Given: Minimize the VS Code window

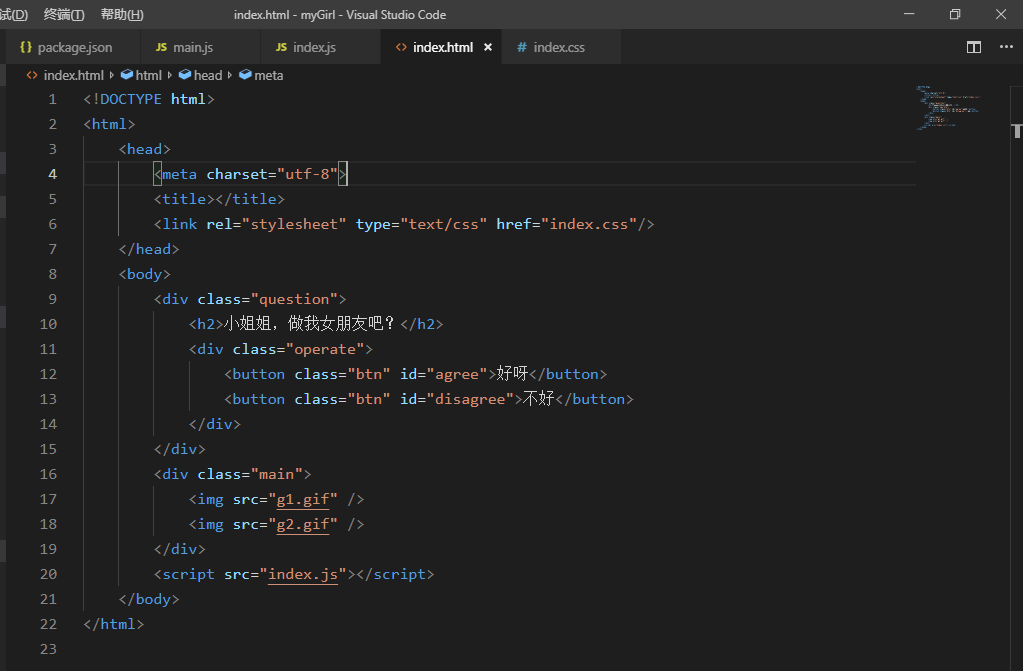Looking at the screenshot, I should point(909,14).
